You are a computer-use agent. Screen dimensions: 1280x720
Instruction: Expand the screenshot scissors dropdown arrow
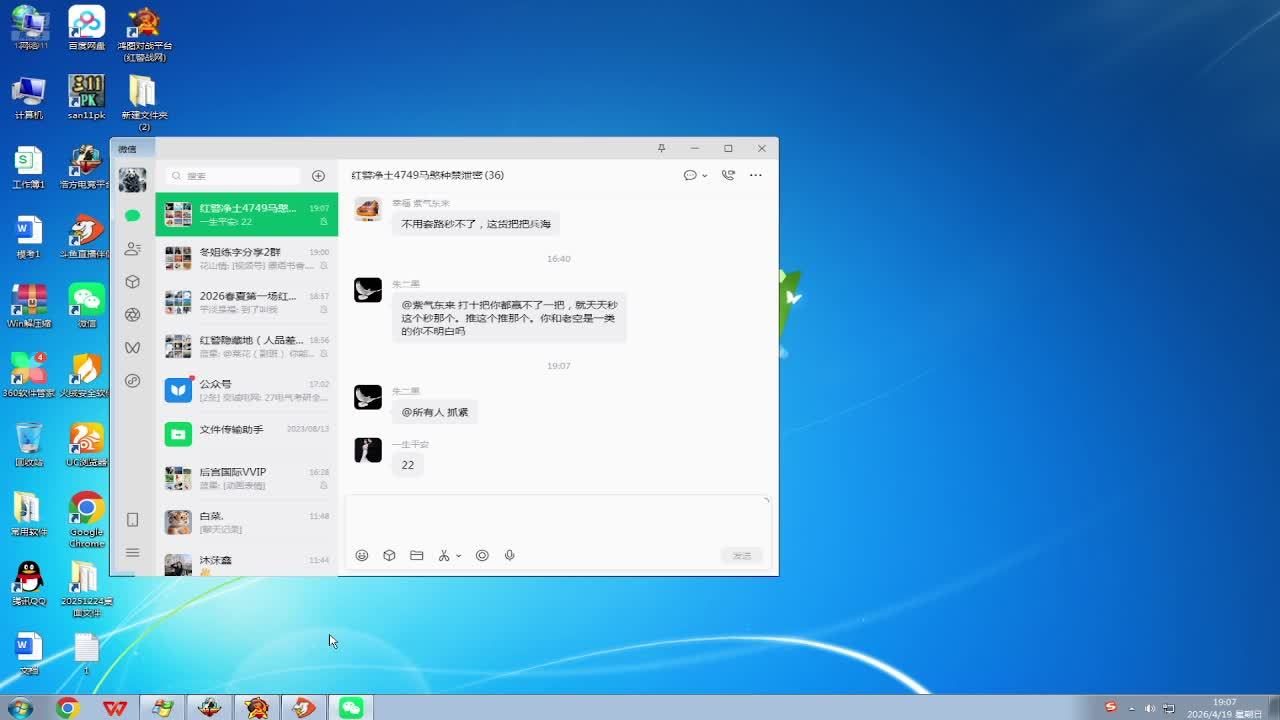pyautogui.click(x=459, y=556)
